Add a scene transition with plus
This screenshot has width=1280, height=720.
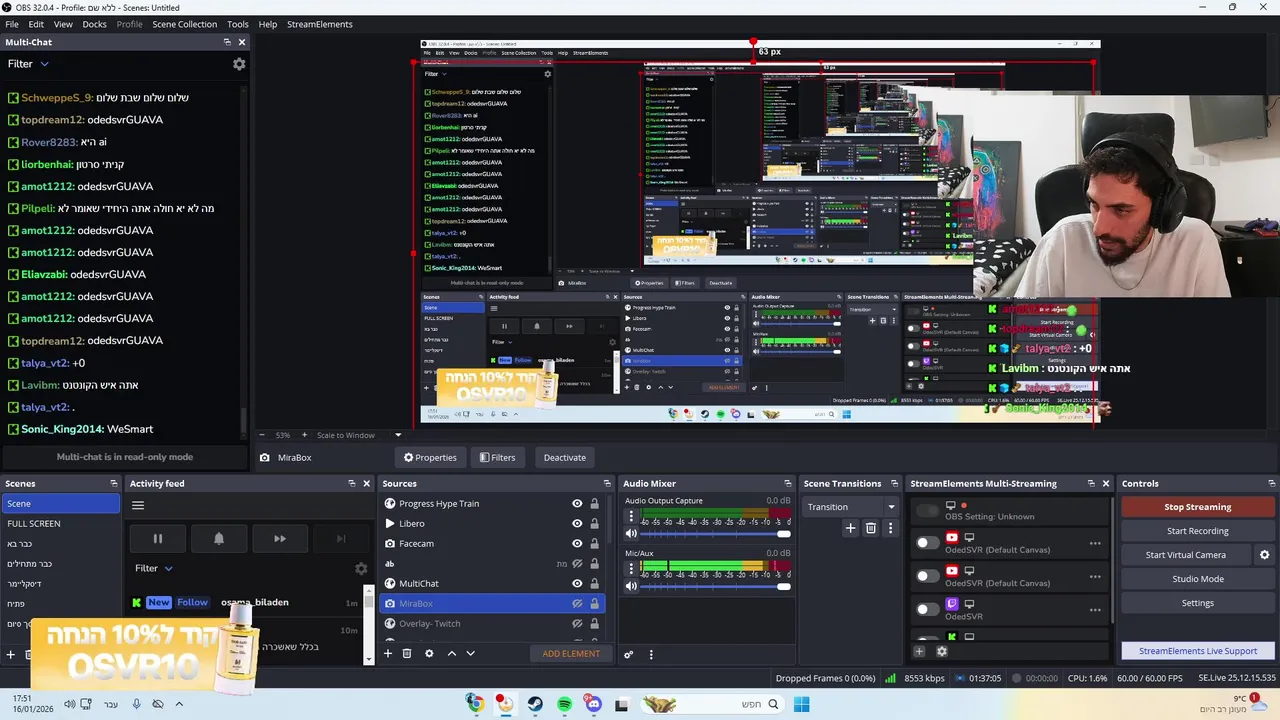click(850, 528)
